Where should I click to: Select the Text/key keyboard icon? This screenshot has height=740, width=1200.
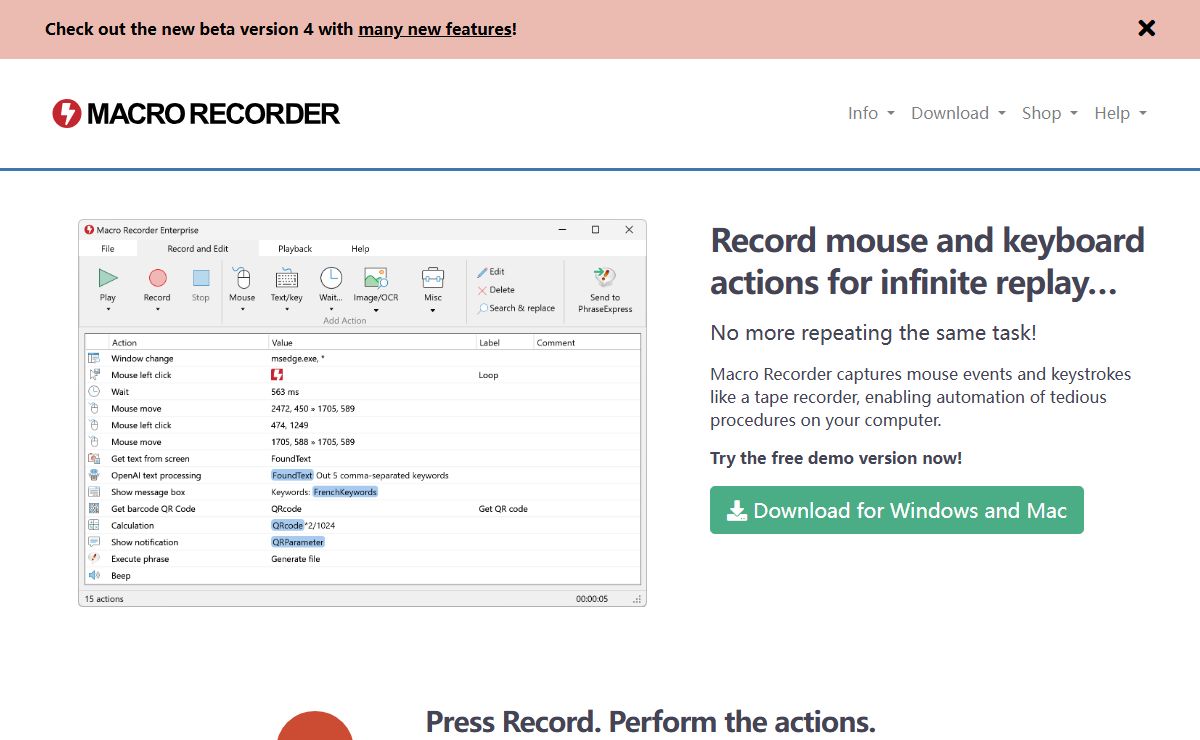pyautogui.click(x=286, y=278)
